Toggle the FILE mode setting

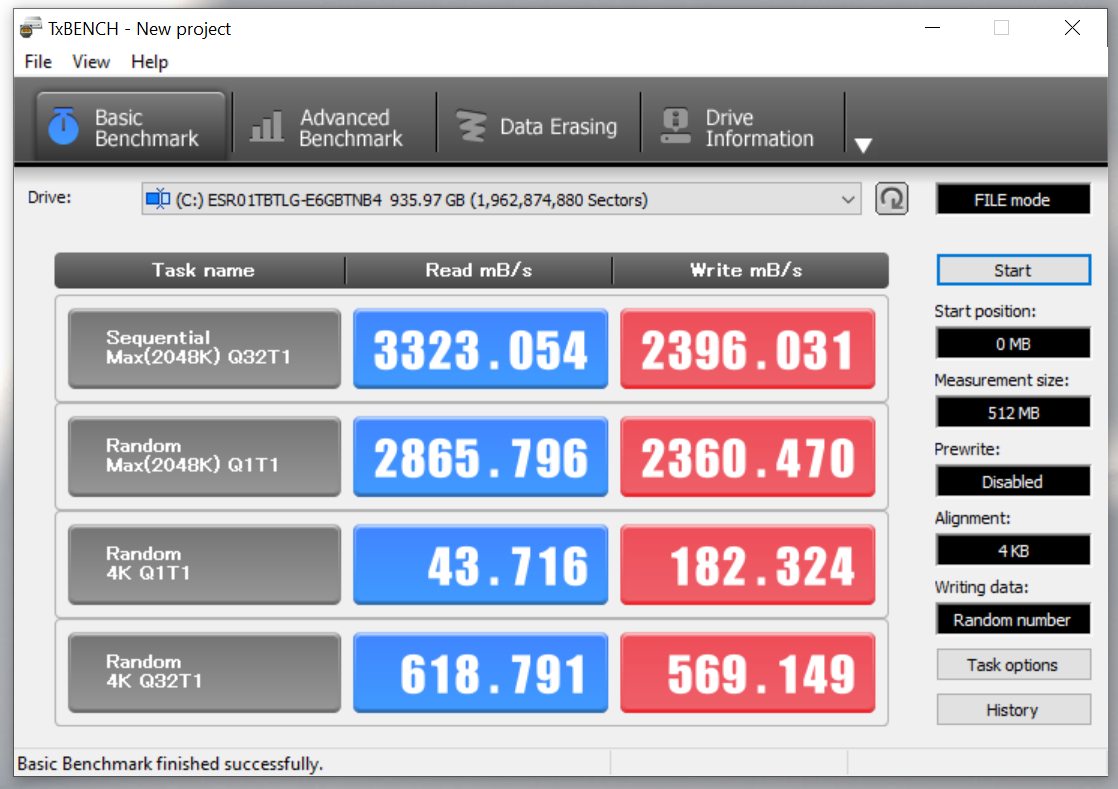click(1012, 200)
